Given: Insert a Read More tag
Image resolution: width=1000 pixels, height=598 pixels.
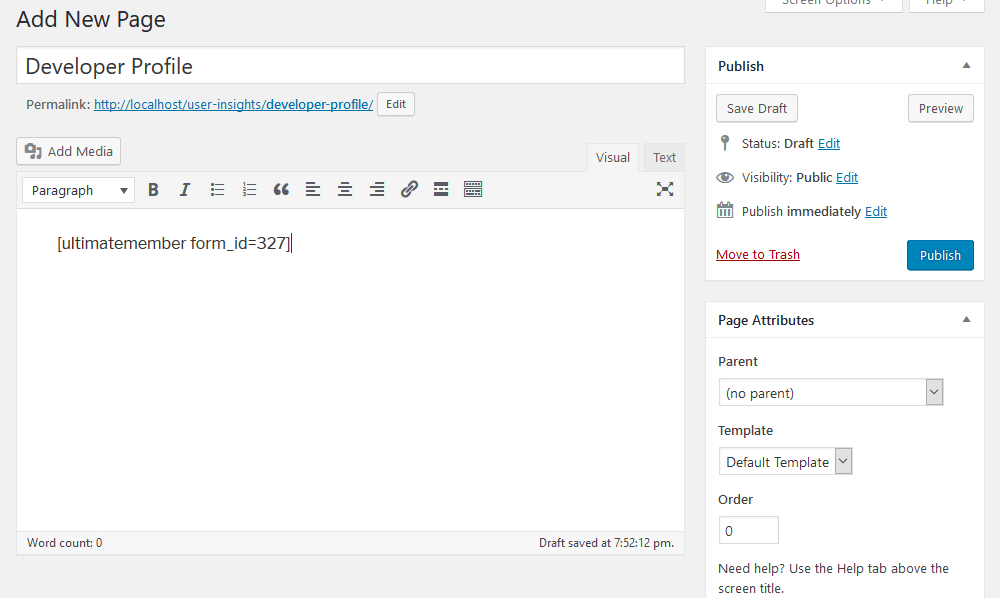Looking at the screenshot, I should tap(441, 189).
